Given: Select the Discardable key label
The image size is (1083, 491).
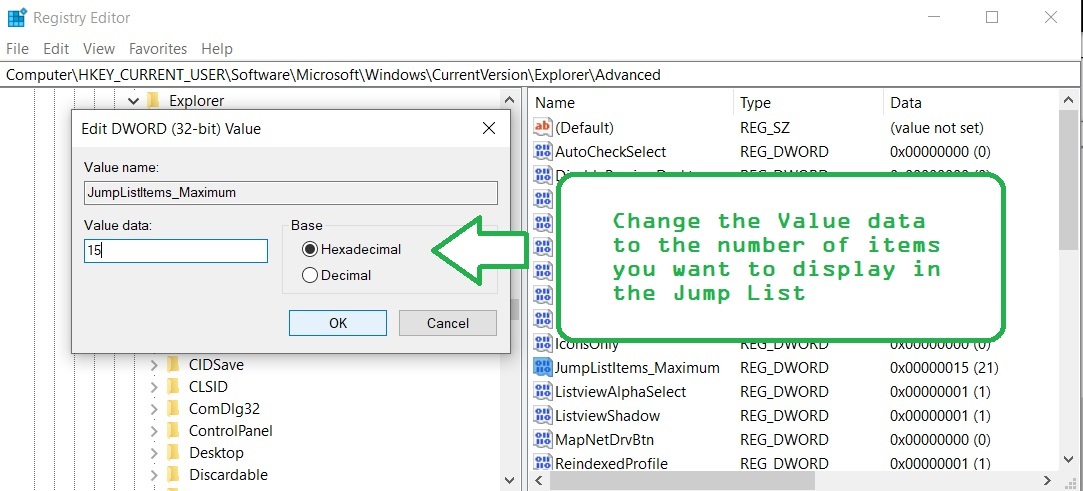Looking at the screenshot, I should 228,474.
